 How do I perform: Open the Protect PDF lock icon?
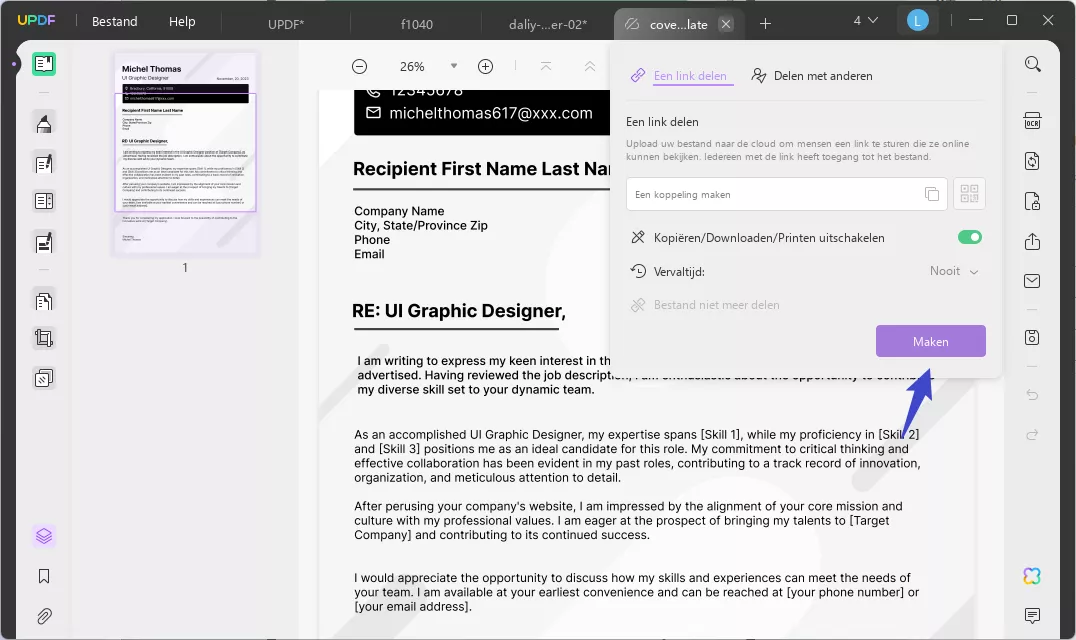point(1033,201)
